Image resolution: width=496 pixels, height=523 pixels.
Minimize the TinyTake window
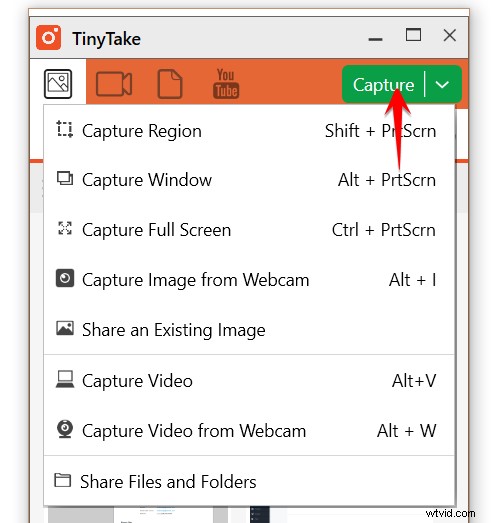[375, 39]
